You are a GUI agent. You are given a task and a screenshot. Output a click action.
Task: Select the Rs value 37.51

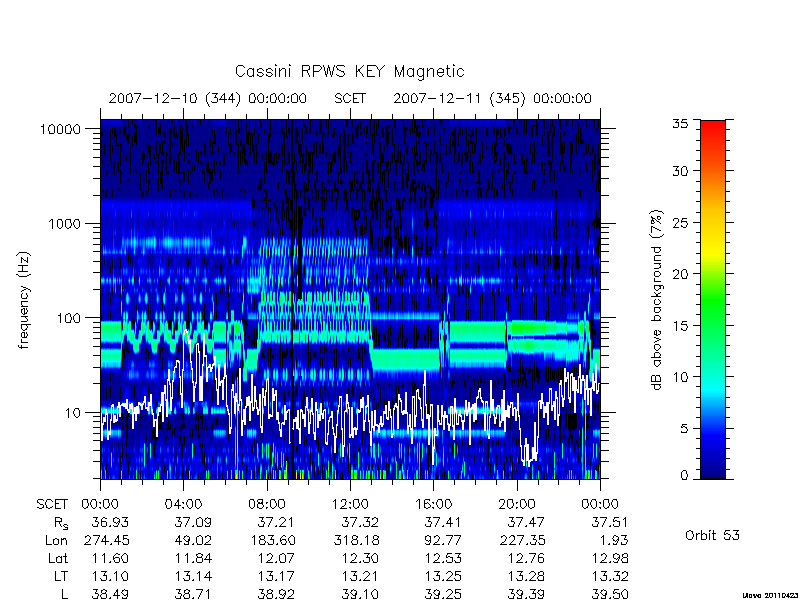610,522
